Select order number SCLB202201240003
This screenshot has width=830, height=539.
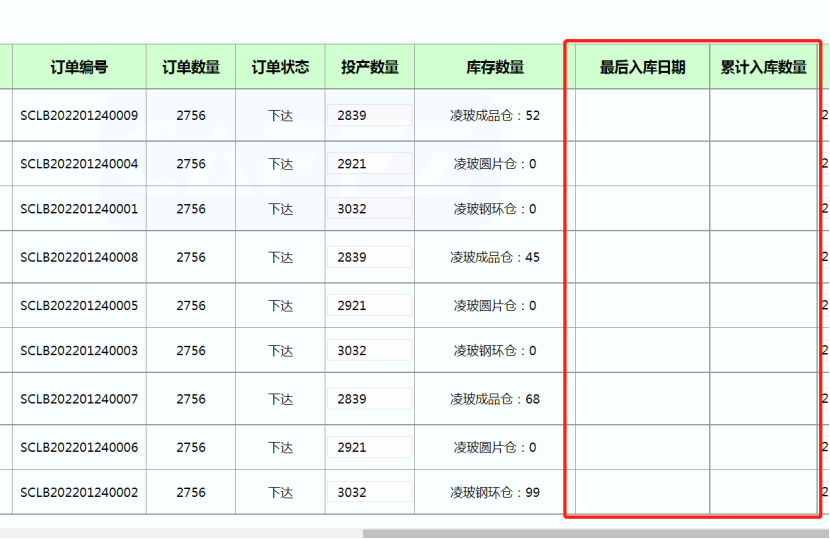click(79, 351)
